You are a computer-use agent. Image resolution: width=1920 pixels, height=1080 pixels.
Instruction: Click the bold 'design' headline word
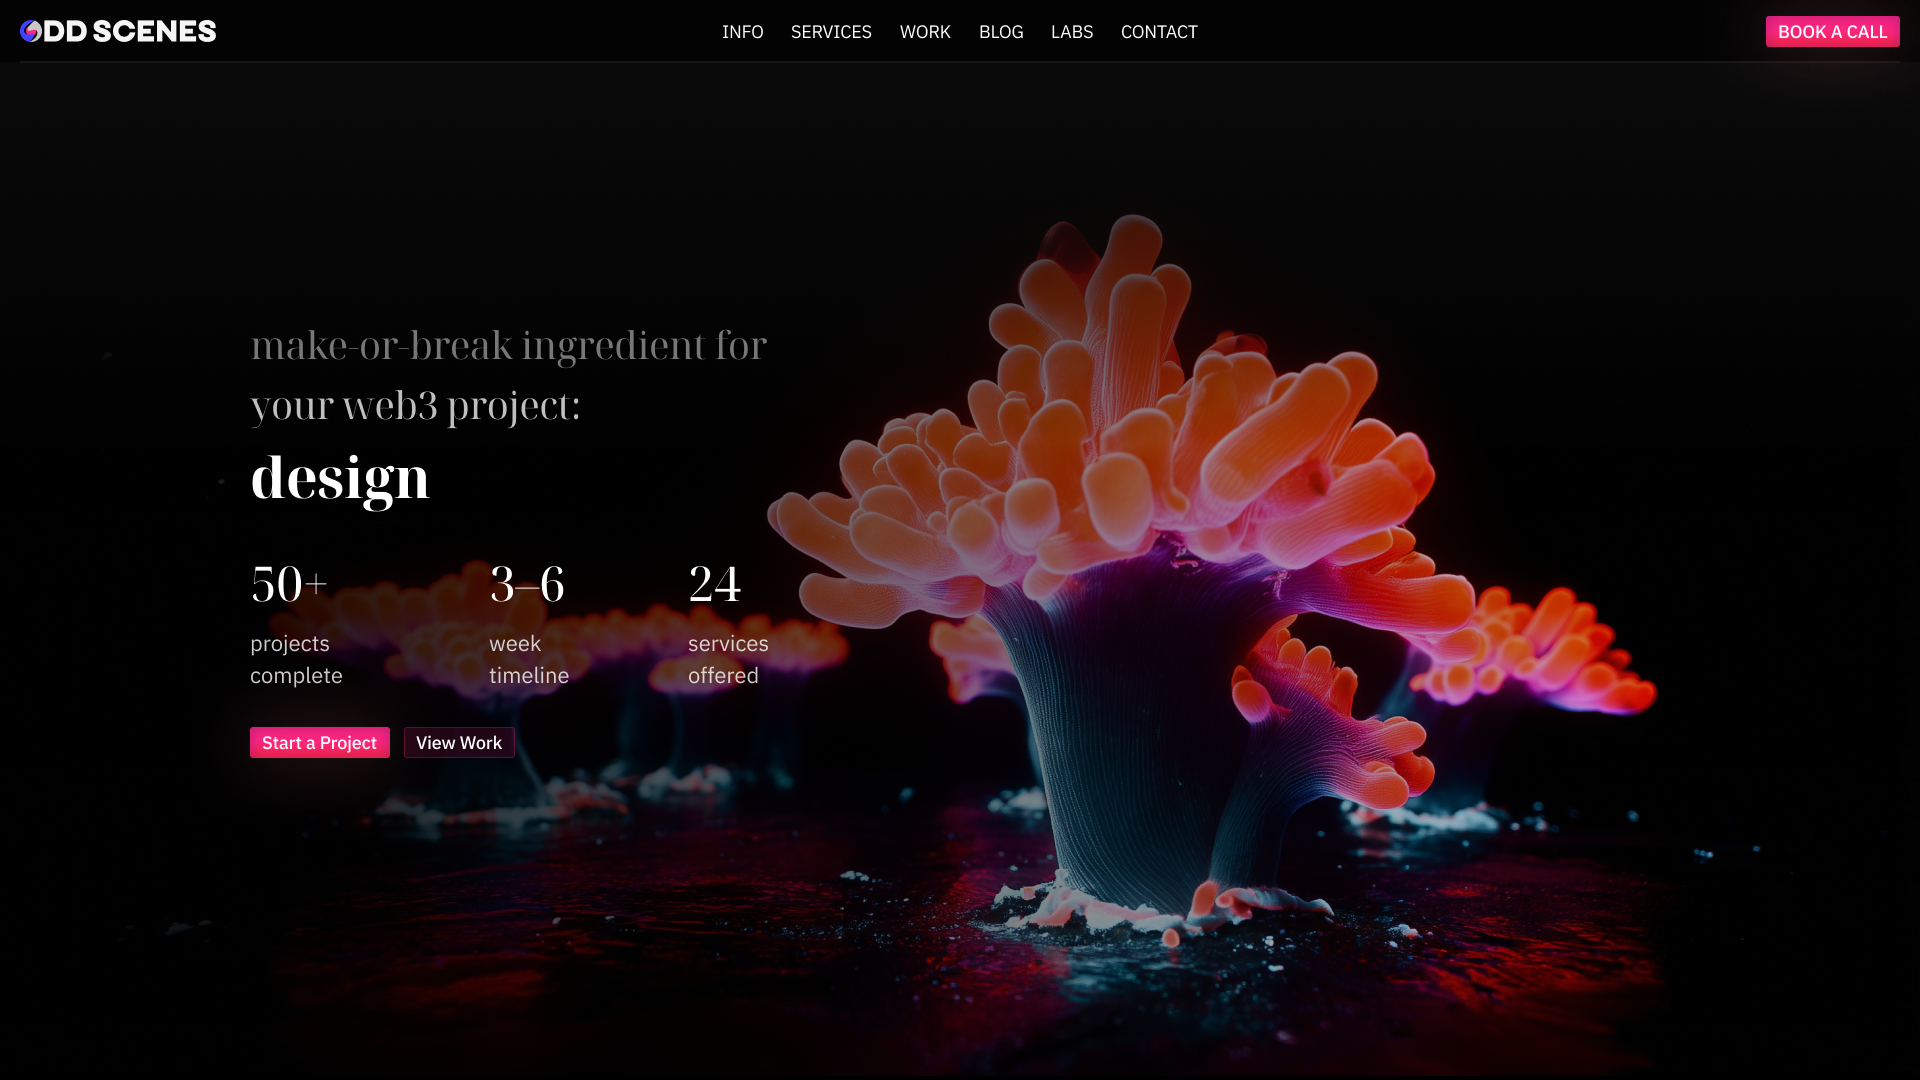click(x=340, y=478)
